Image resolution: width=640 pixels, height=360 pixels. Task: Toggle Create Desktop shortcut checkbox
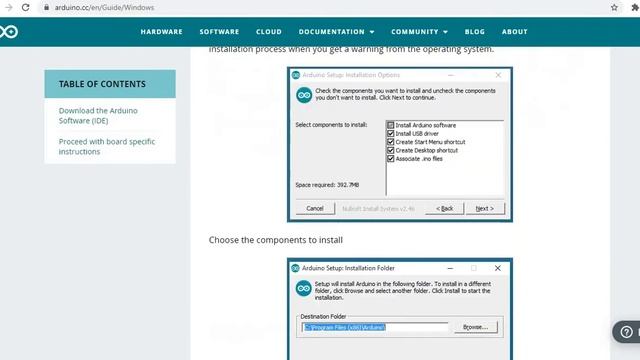click(x=391, y=150)
